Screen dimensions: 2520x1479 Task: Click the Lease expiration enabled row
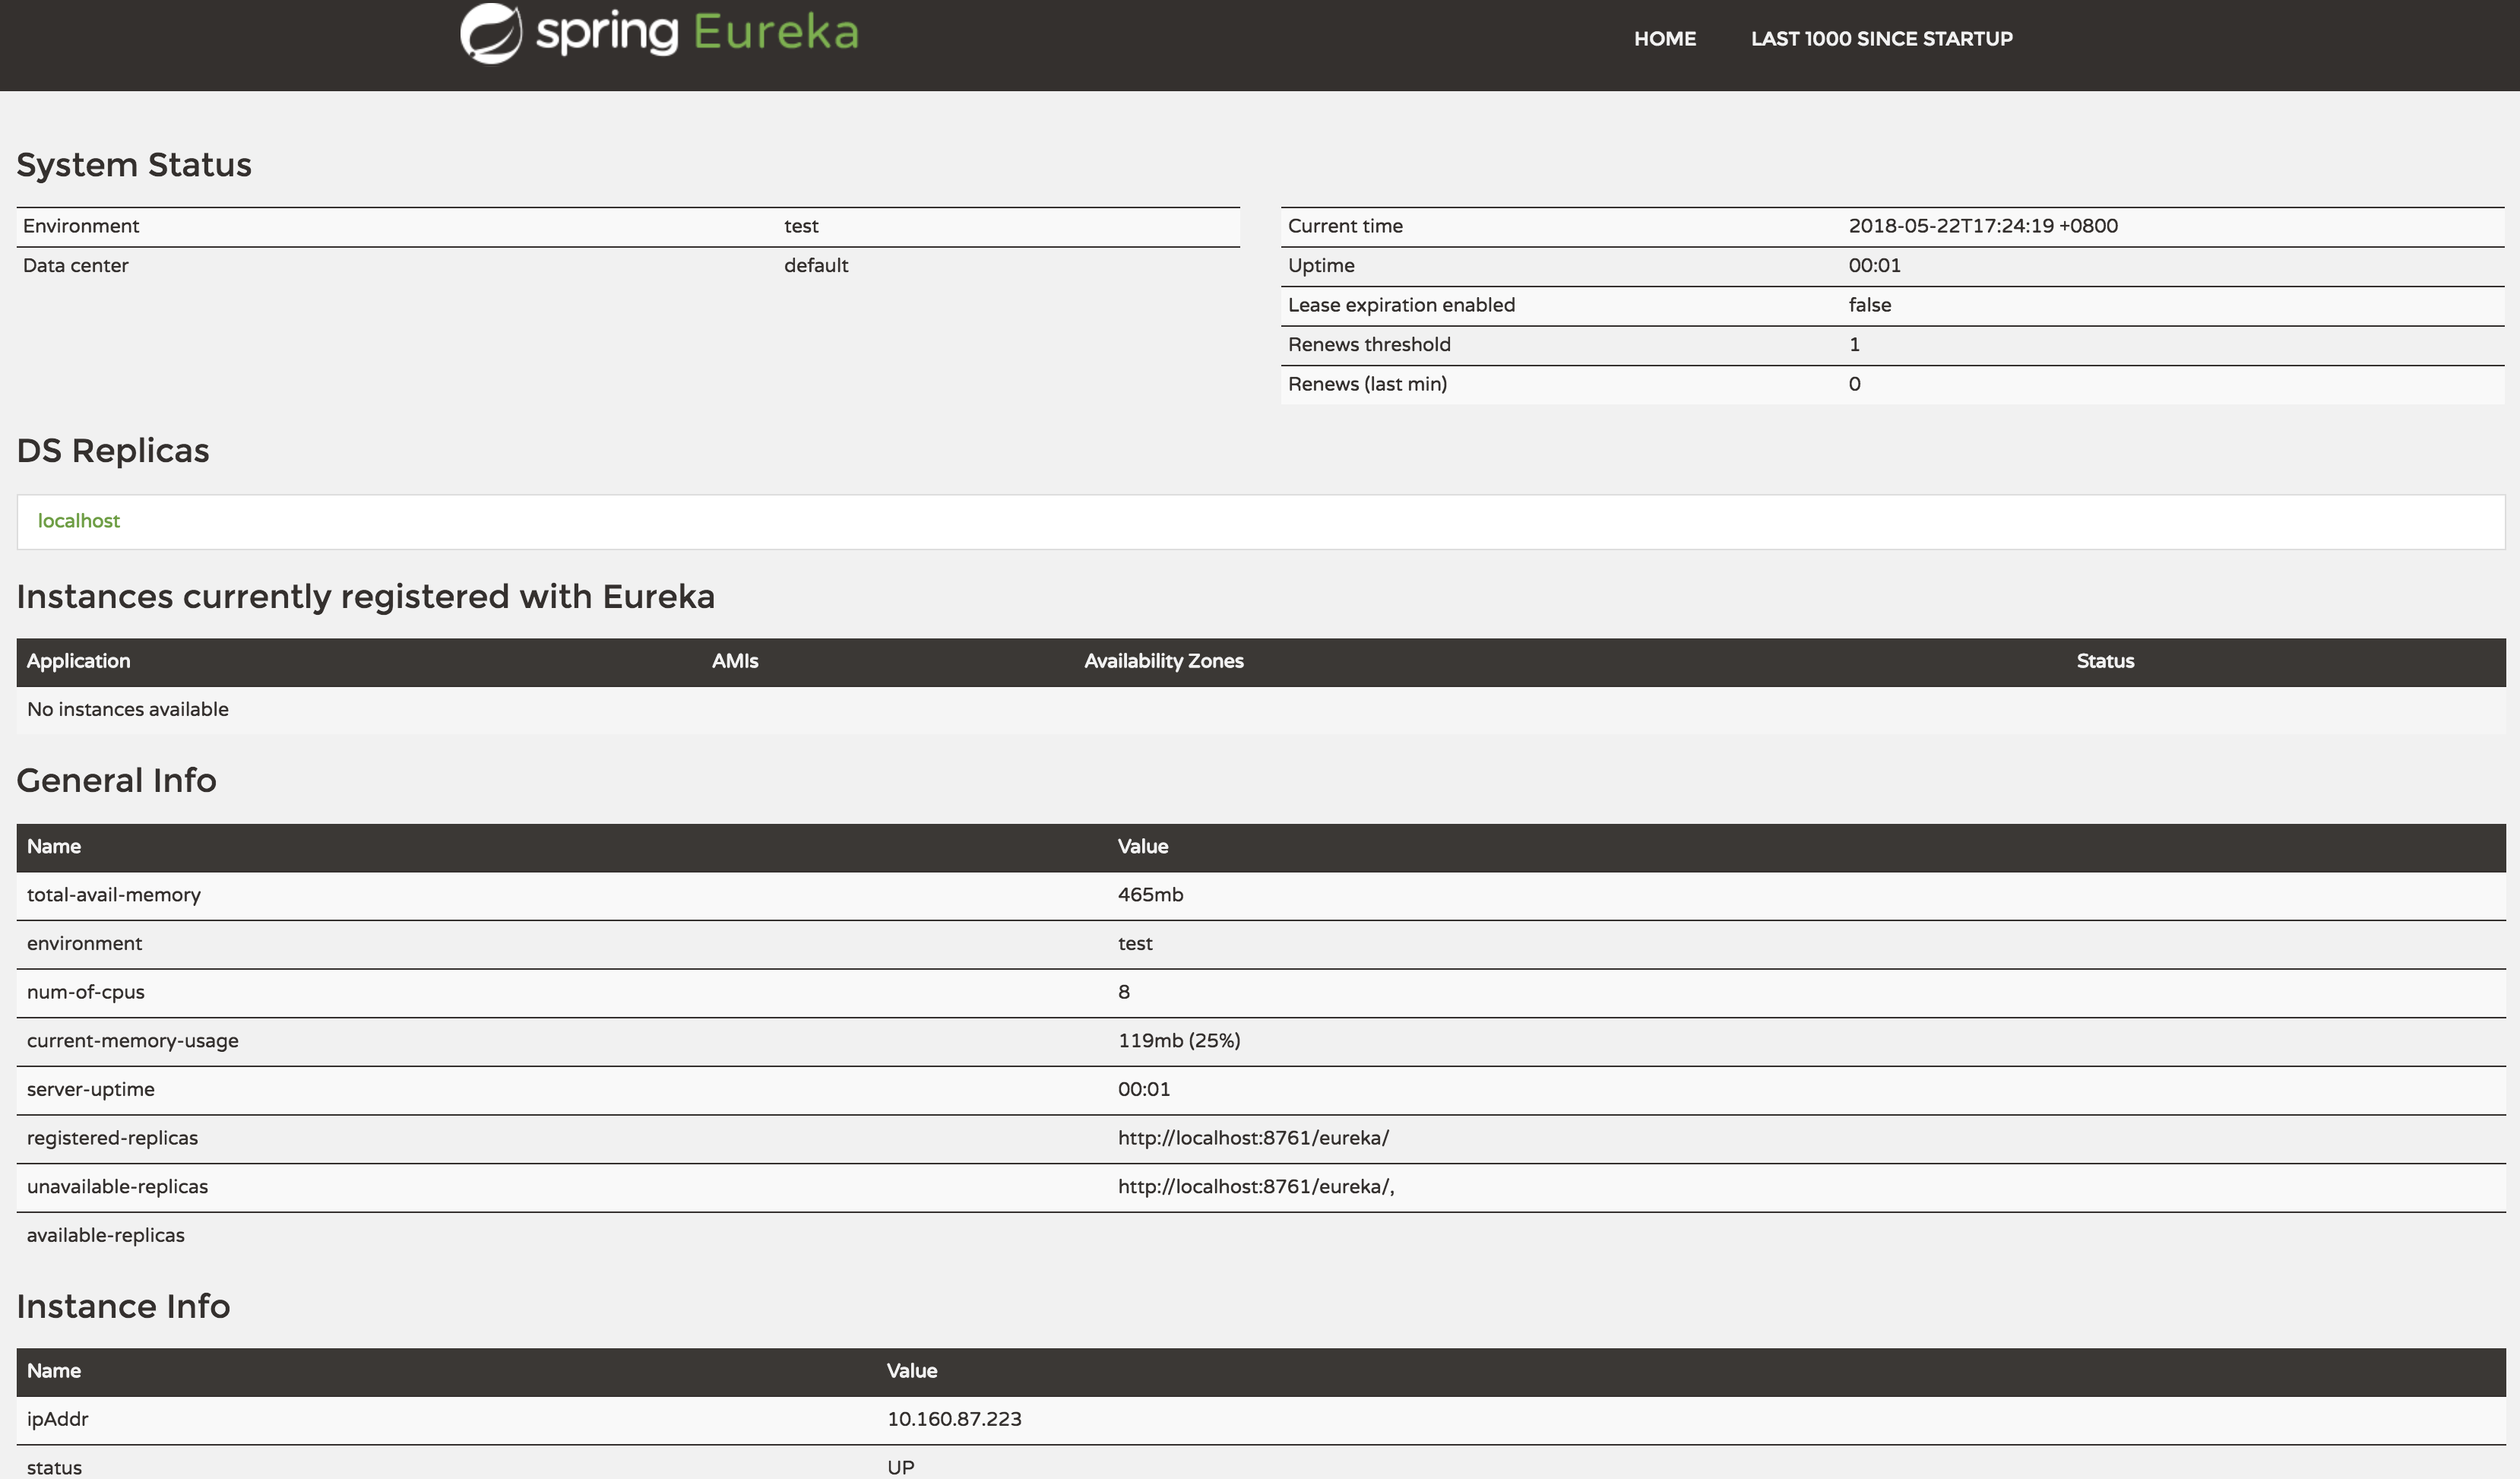tap(1400, 305)
